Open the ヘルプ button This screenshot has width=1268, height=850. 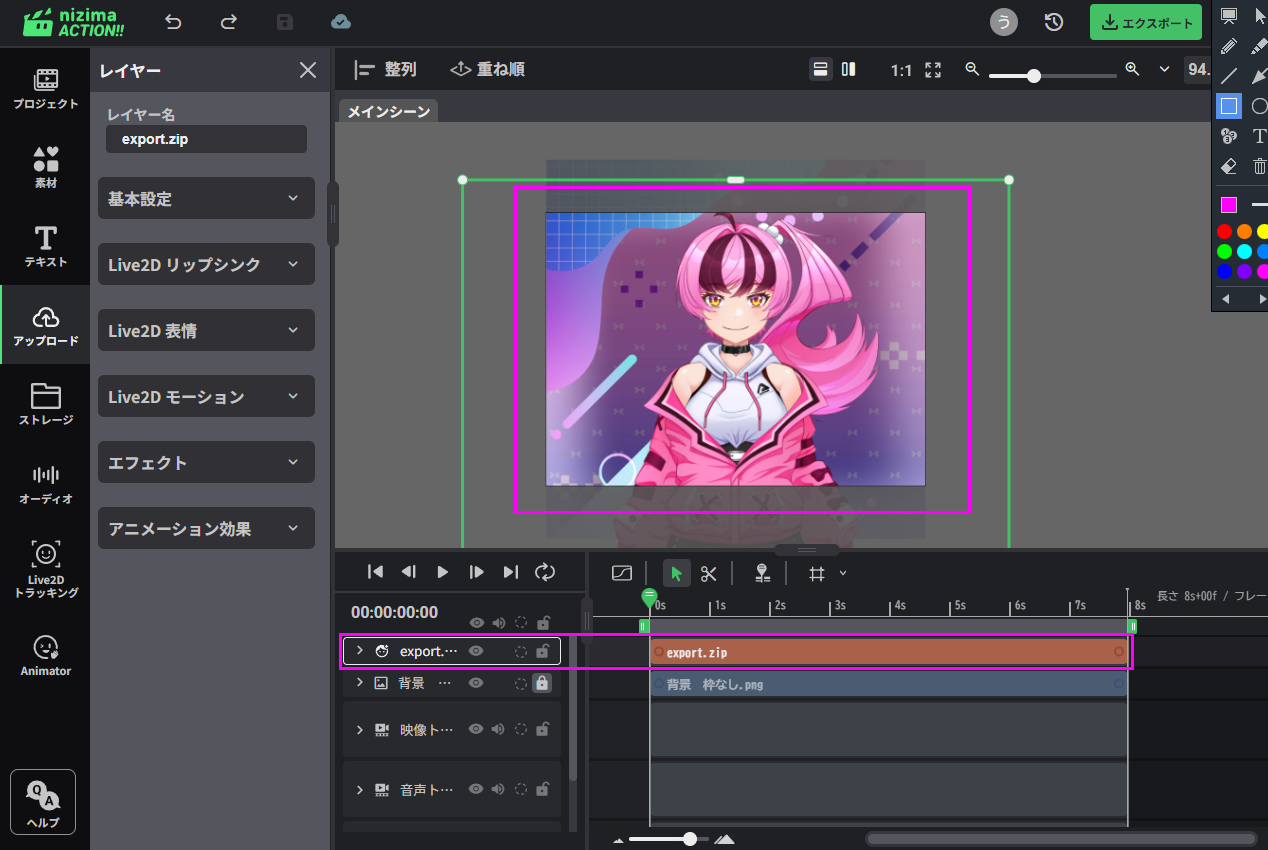(43, 802)
